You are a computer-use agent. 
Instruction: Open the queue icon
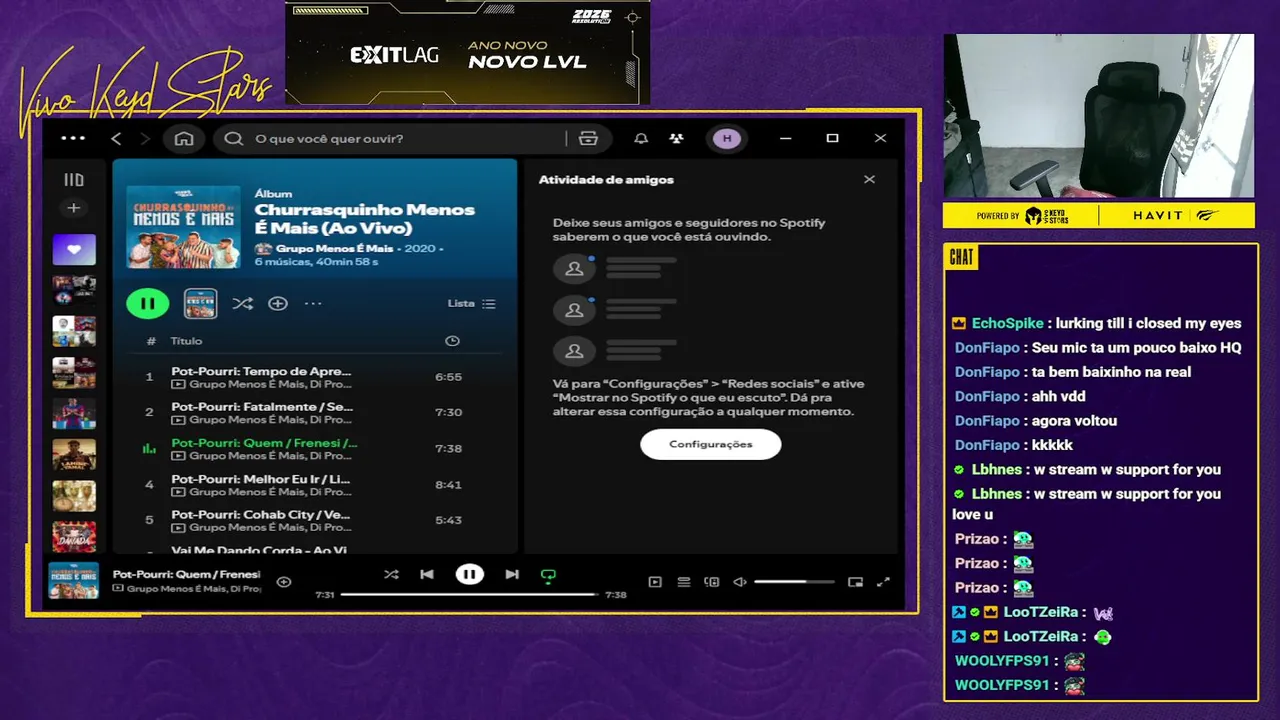point(684,582)
